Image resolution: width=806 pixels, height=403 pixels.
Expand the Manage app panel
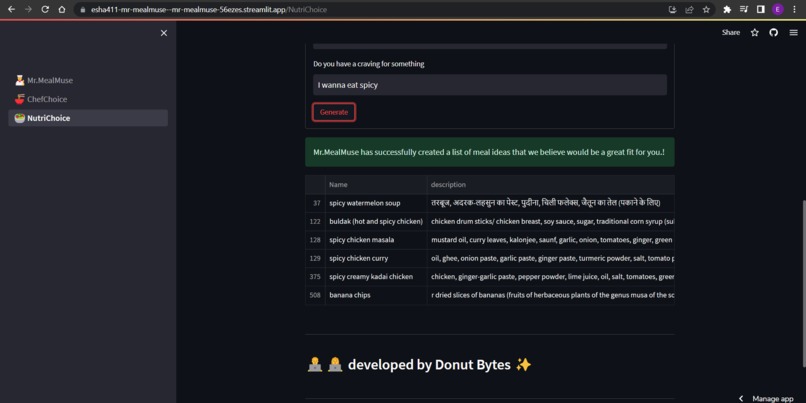(x=766, y=398)
